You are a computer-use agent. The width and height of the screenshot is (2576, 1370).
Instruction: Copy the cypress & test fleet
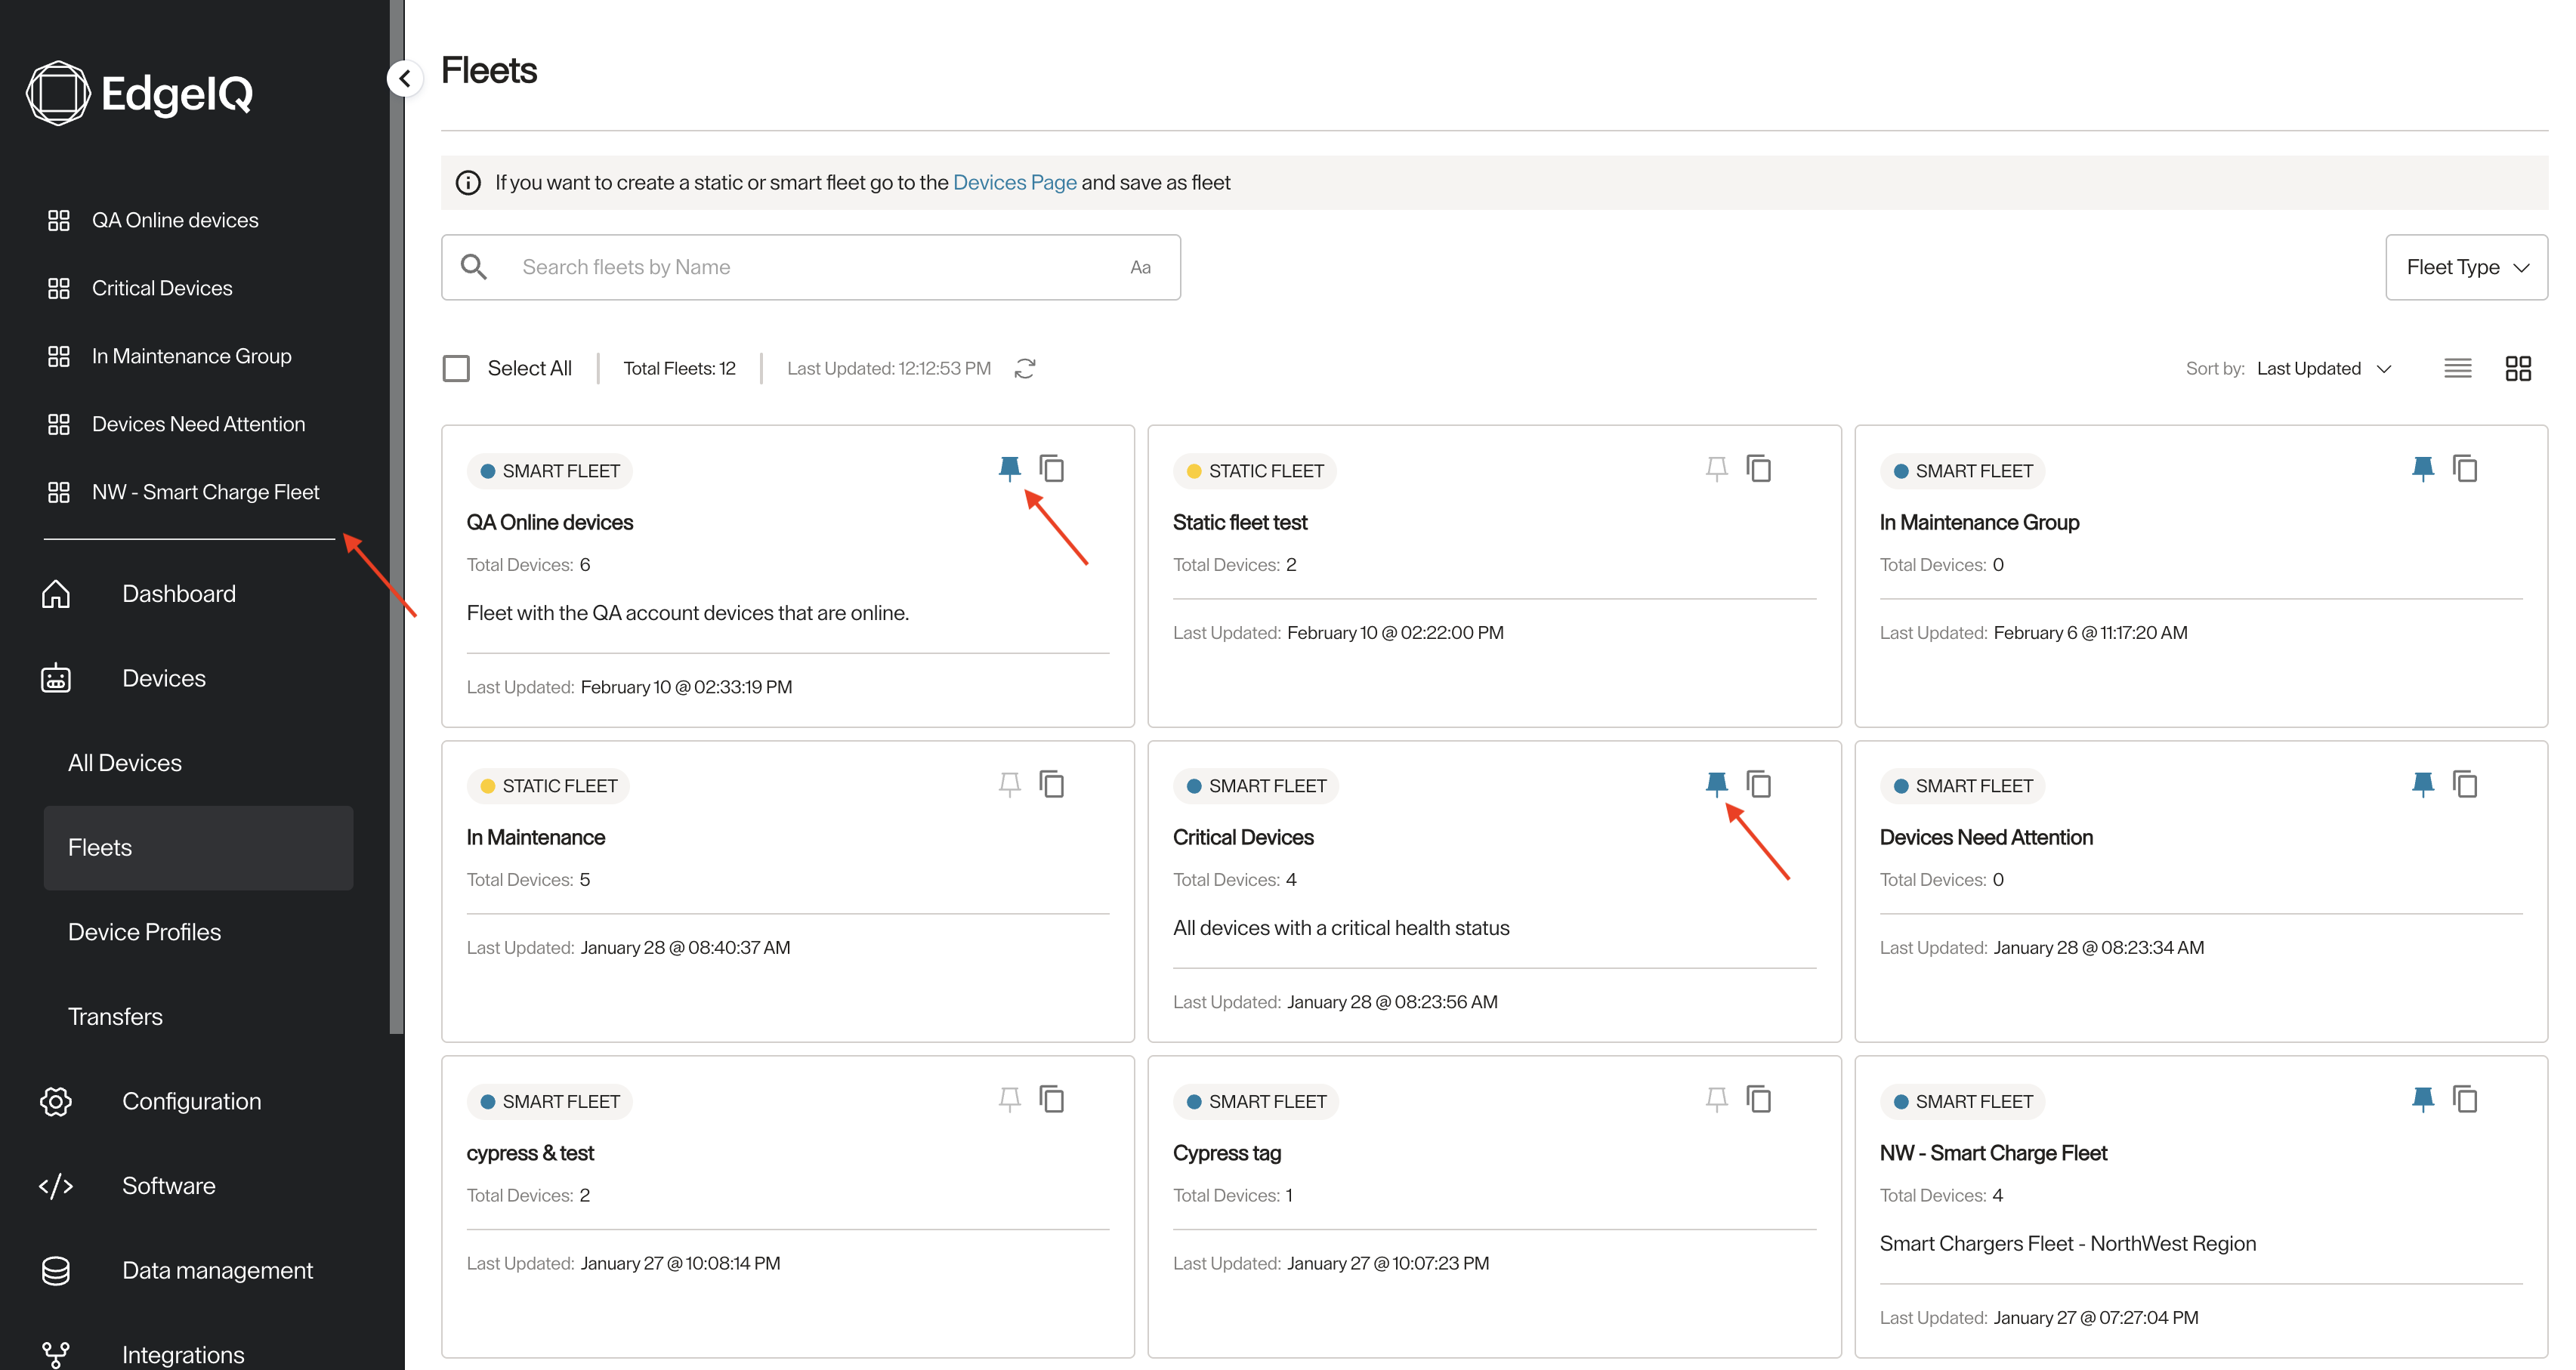[1051, 1099]
